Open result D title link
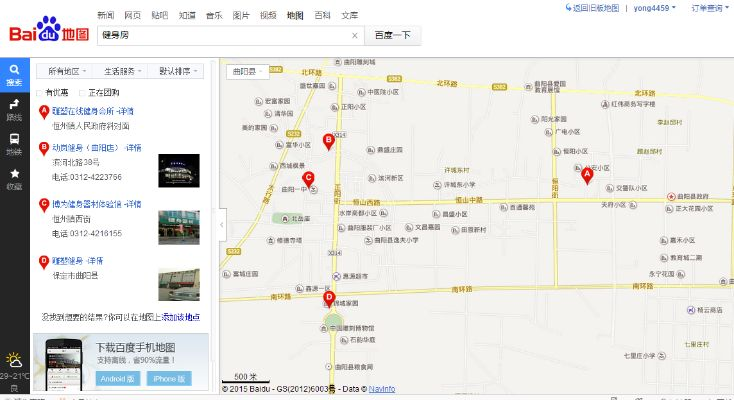The height and width of the screenshot is (400, 734). click(x=78, y=261)
